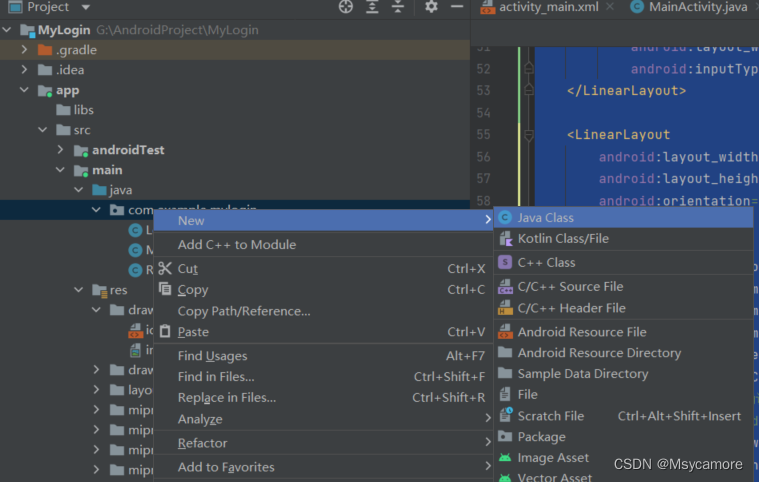The width and height of the screenshot is (759, 482).
Task: Click line 55 fold marker in gutter
Action: tap(529, 135)
